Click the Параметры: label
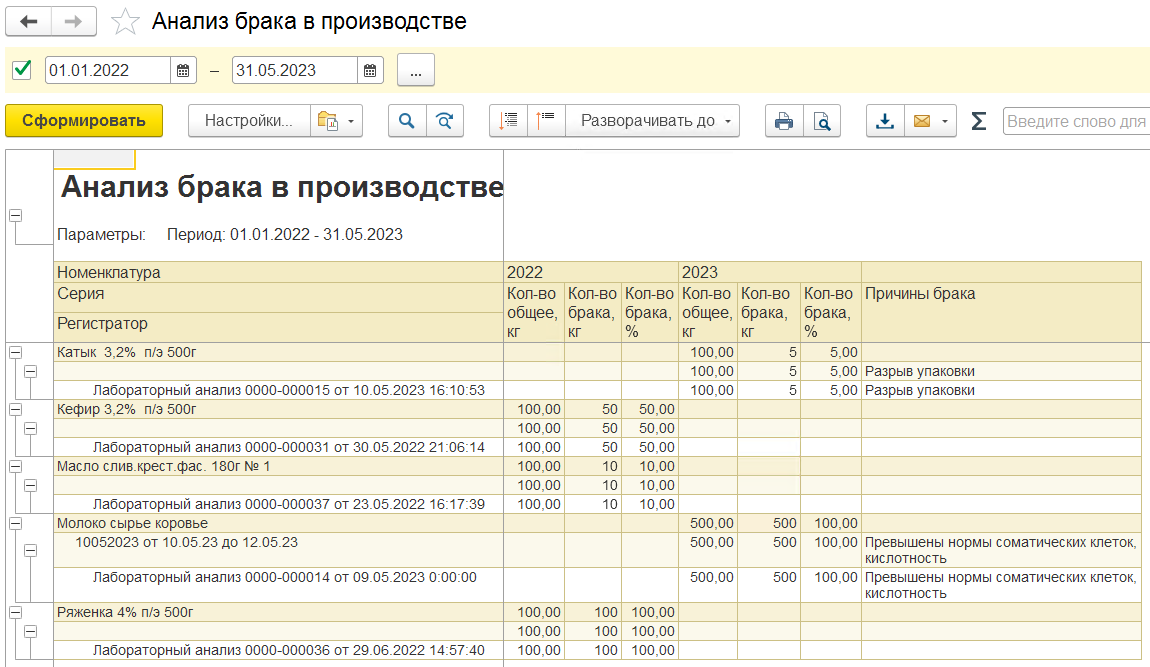Image resolution: width=1150 pixels, height=667 pixels. click(101, 235)
